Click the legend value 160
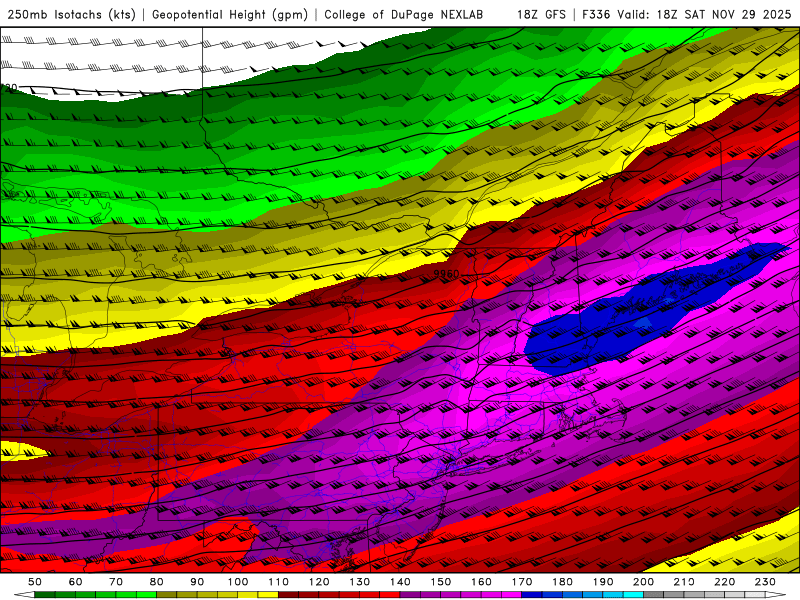Image resolution: width=800 pixels, height=600 pixels. 481,582
